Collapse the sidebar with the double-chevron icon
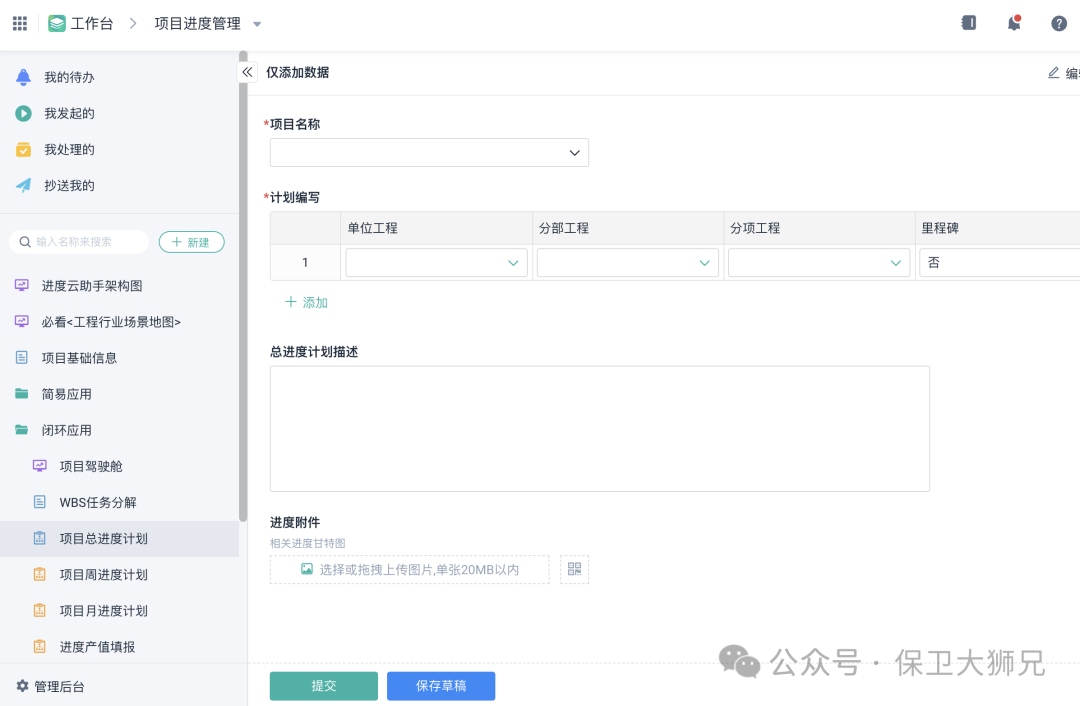The image size is (1080, 706). [247, 72]
